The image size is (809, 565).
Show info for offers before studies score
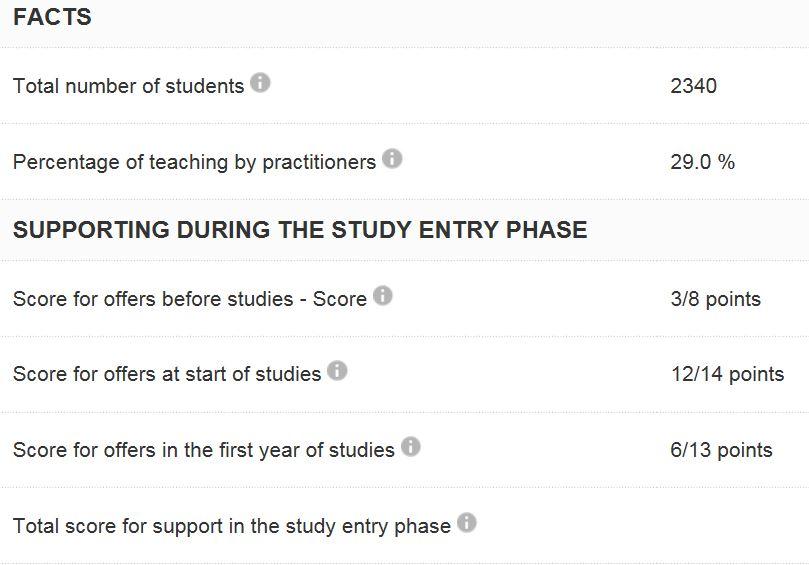pos(383,296)
